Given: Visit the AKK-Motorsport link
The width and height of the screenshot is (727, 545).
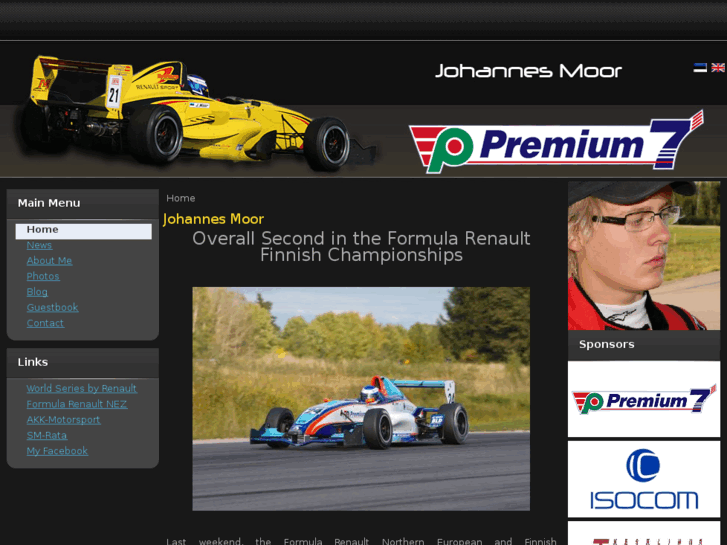Looking at the screenshot, I should click(63, 420).
